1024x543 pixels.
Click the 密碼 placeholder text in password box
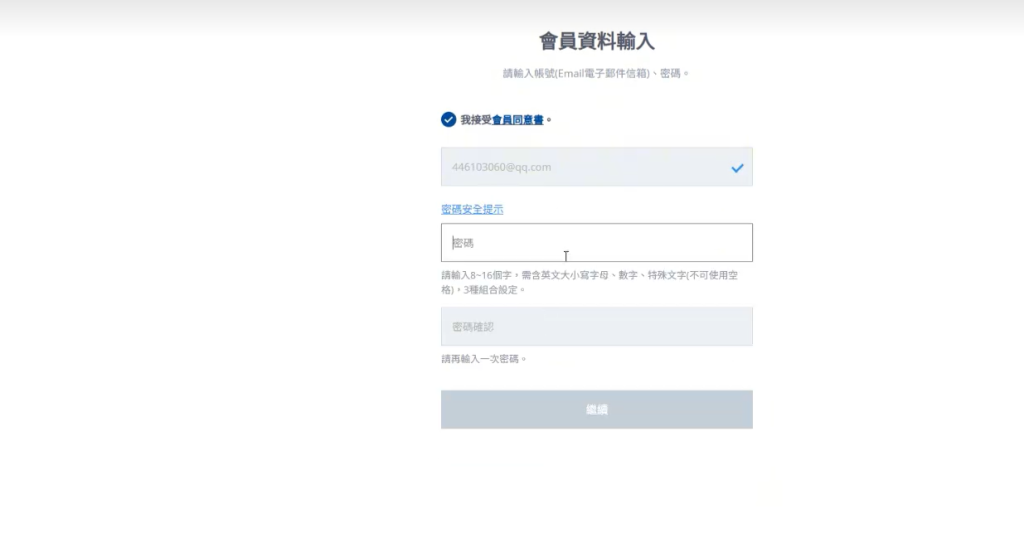pyautogui.click(x=462, y=243)
